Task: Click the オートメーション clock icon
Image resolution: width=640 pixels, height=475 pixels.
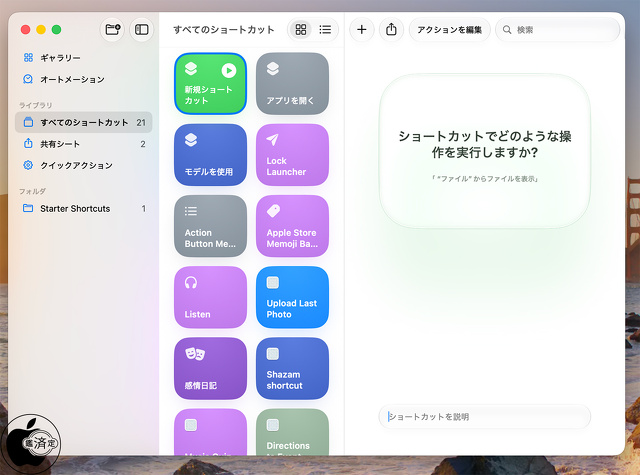Action: [x=28, y=79]
